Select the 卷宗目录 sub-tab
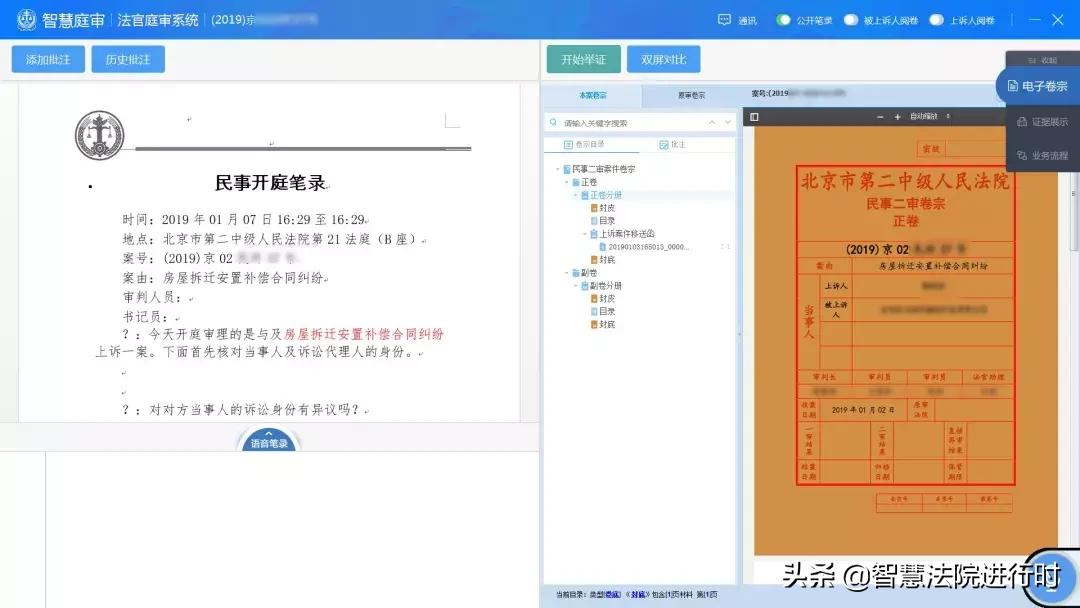This screenshot has width=1080, height=608. (x=584, y=145)
